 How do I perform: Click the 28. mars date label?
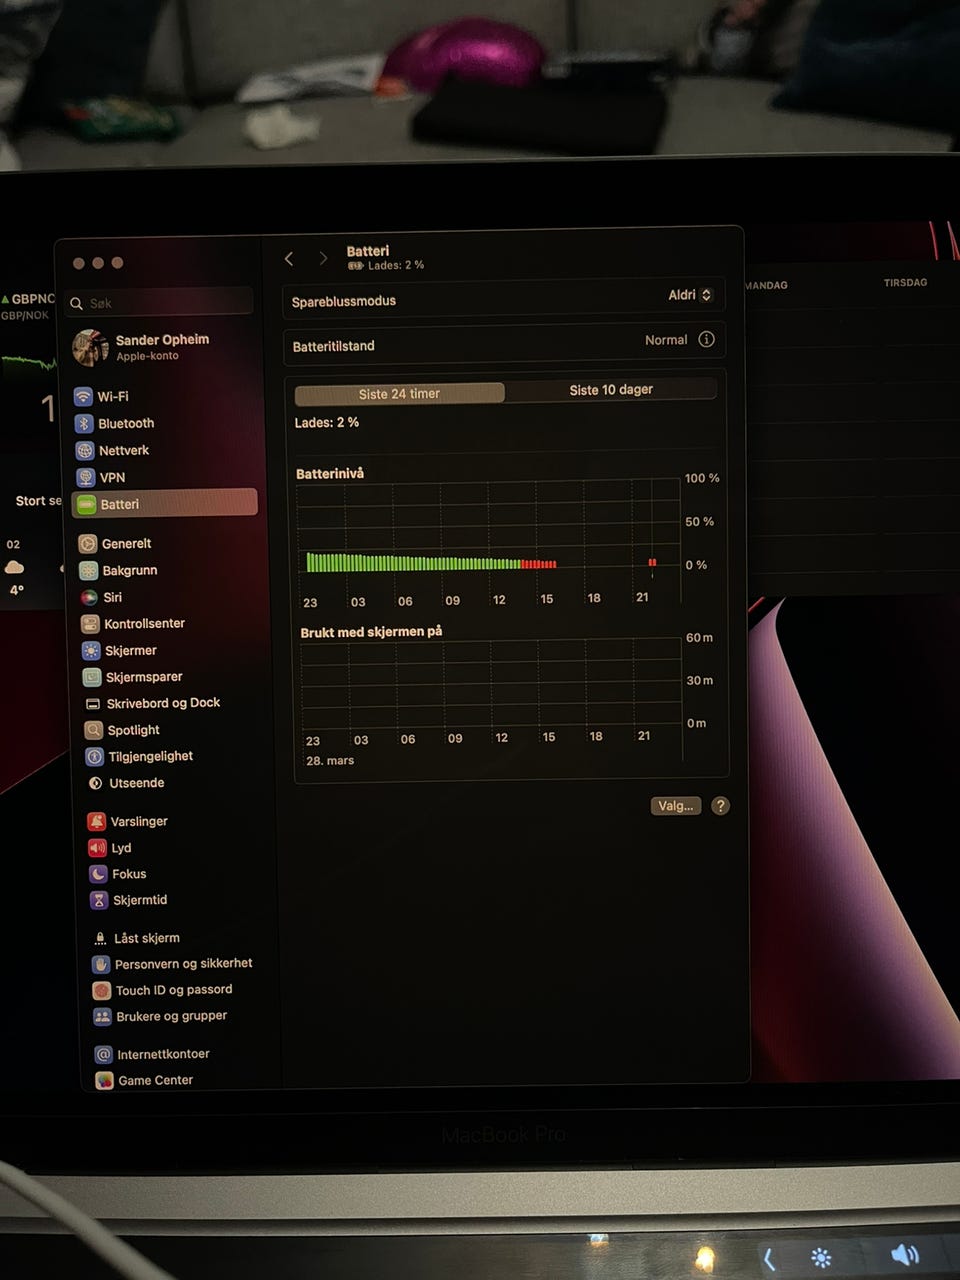[330, 760]
